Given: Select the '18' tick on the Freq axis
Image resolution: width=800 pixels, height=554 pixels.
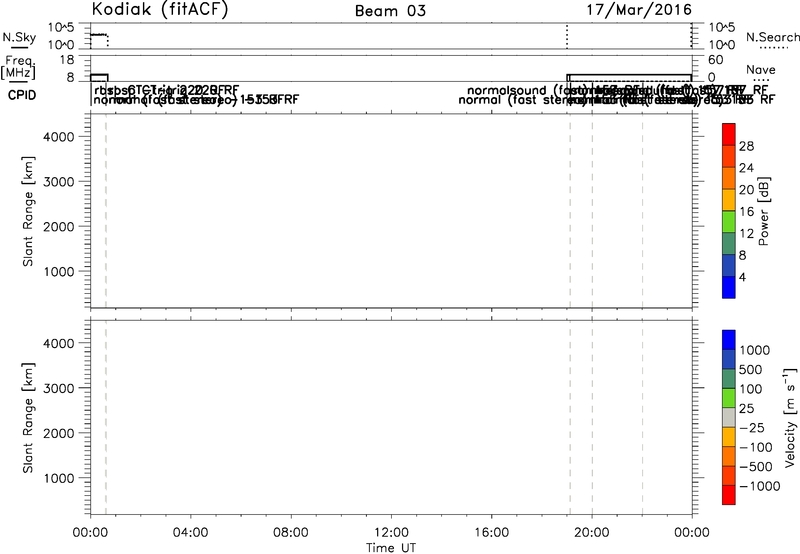Looking at the screenshot, I should click(67, 60).
